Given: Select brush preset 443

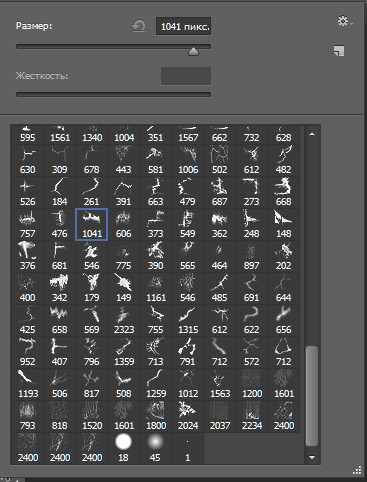Looking at the screenshot, I should tap(123, 161).
